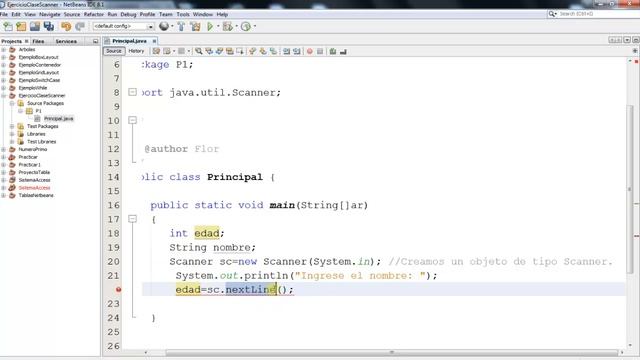
Task: Open the Refactor menu
Action: [x=94, y=14]
